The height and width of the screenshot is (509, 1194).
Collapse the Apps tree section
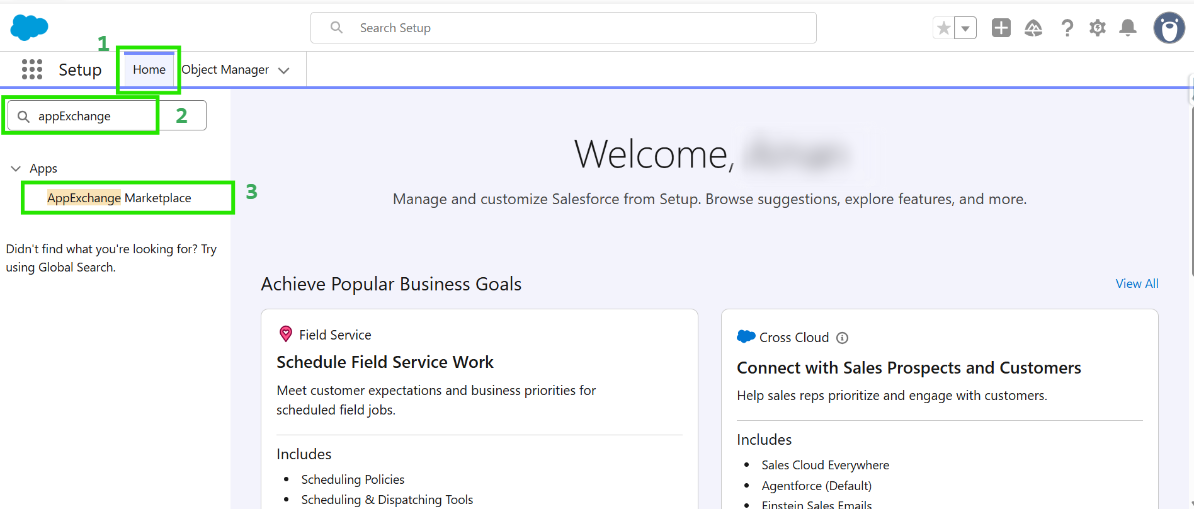tap(16, 169)
